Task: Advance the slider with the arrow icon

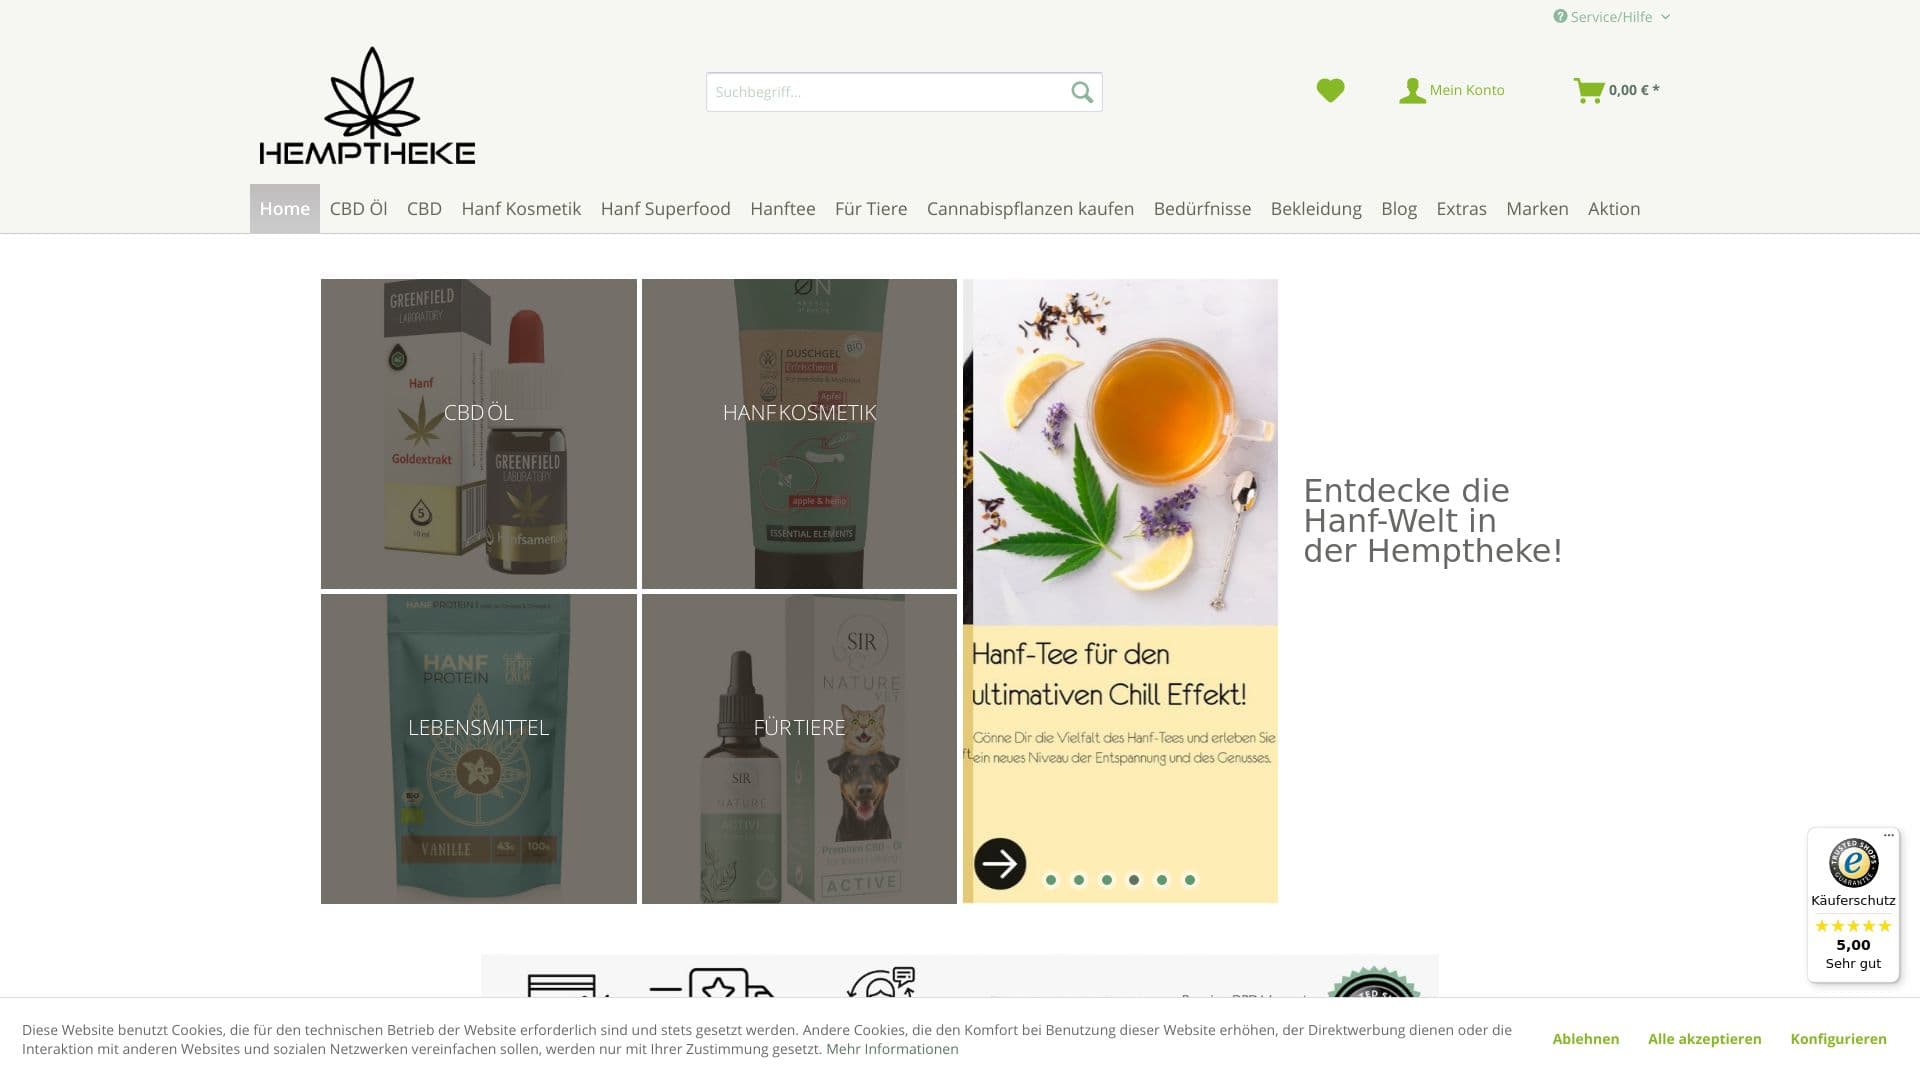Action: tap(1001, 864)
